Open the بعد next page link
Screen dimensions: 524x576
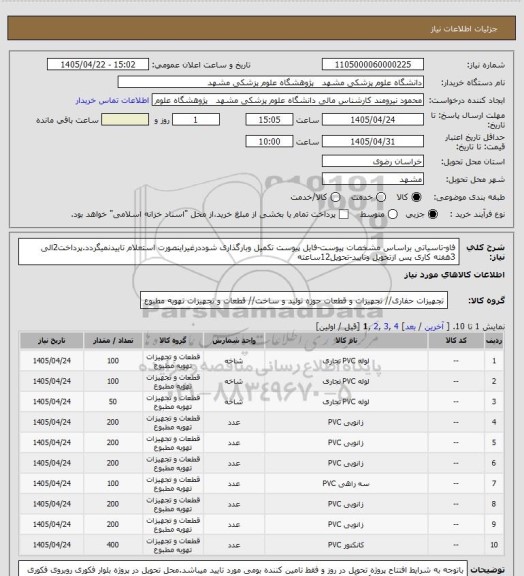pos(410,326)
